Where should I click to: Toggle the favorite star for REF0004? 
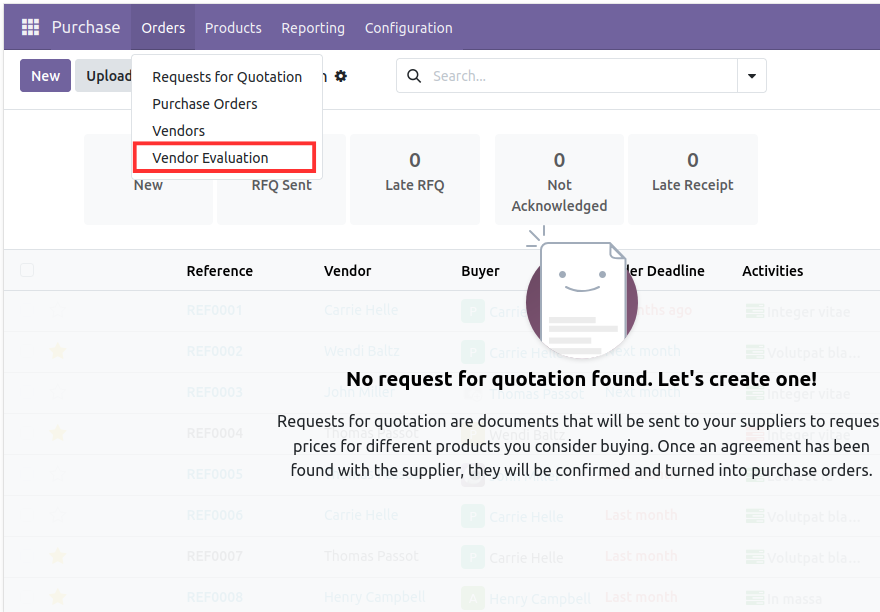(57, 433)
